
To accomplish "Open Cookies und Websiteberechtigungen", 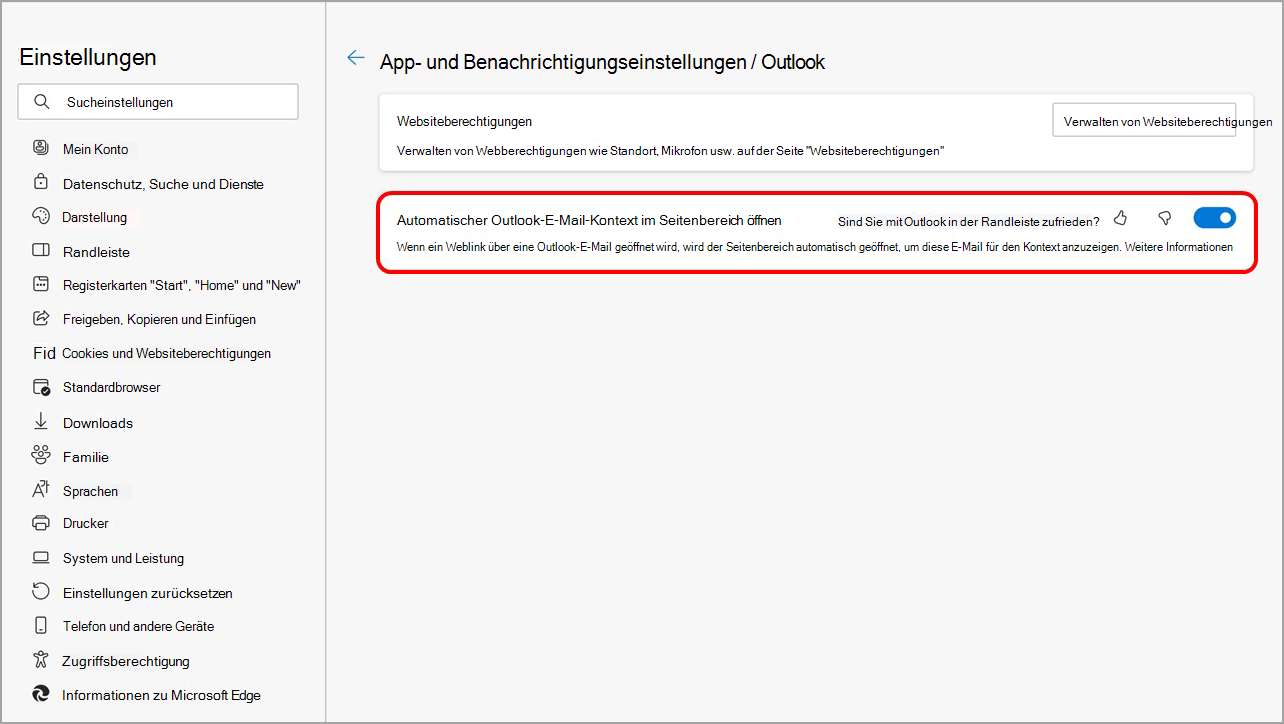I will point(166,353).
